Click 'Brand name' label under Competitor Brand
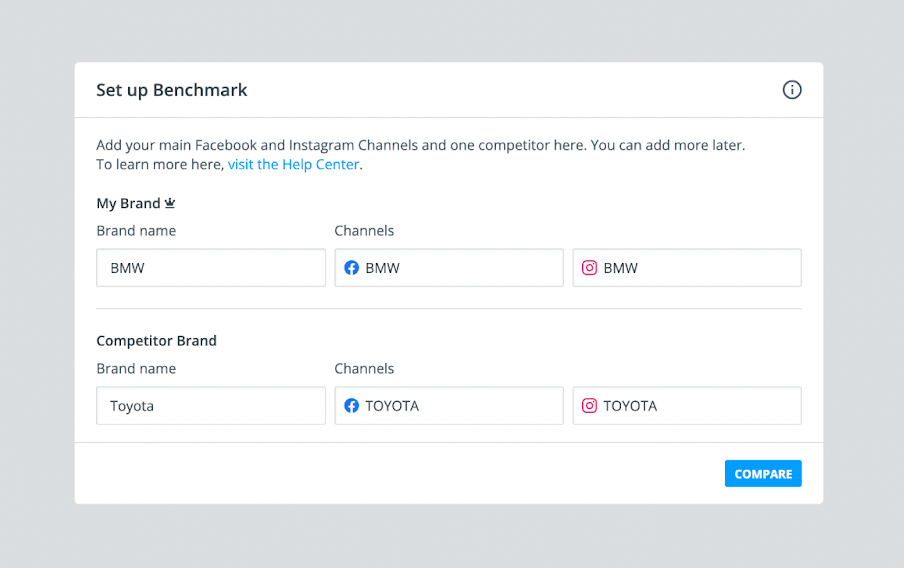The height and width of the screenshot is (568, 904). (x=136, y=368)
